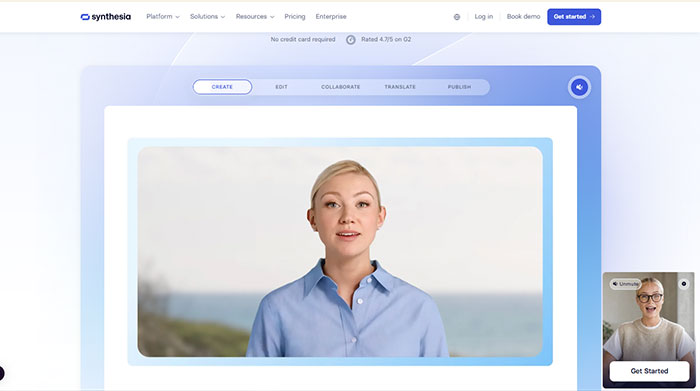Screen dimensions: 700x391
Task: Close the floating video widget
Action: (683, 284)
